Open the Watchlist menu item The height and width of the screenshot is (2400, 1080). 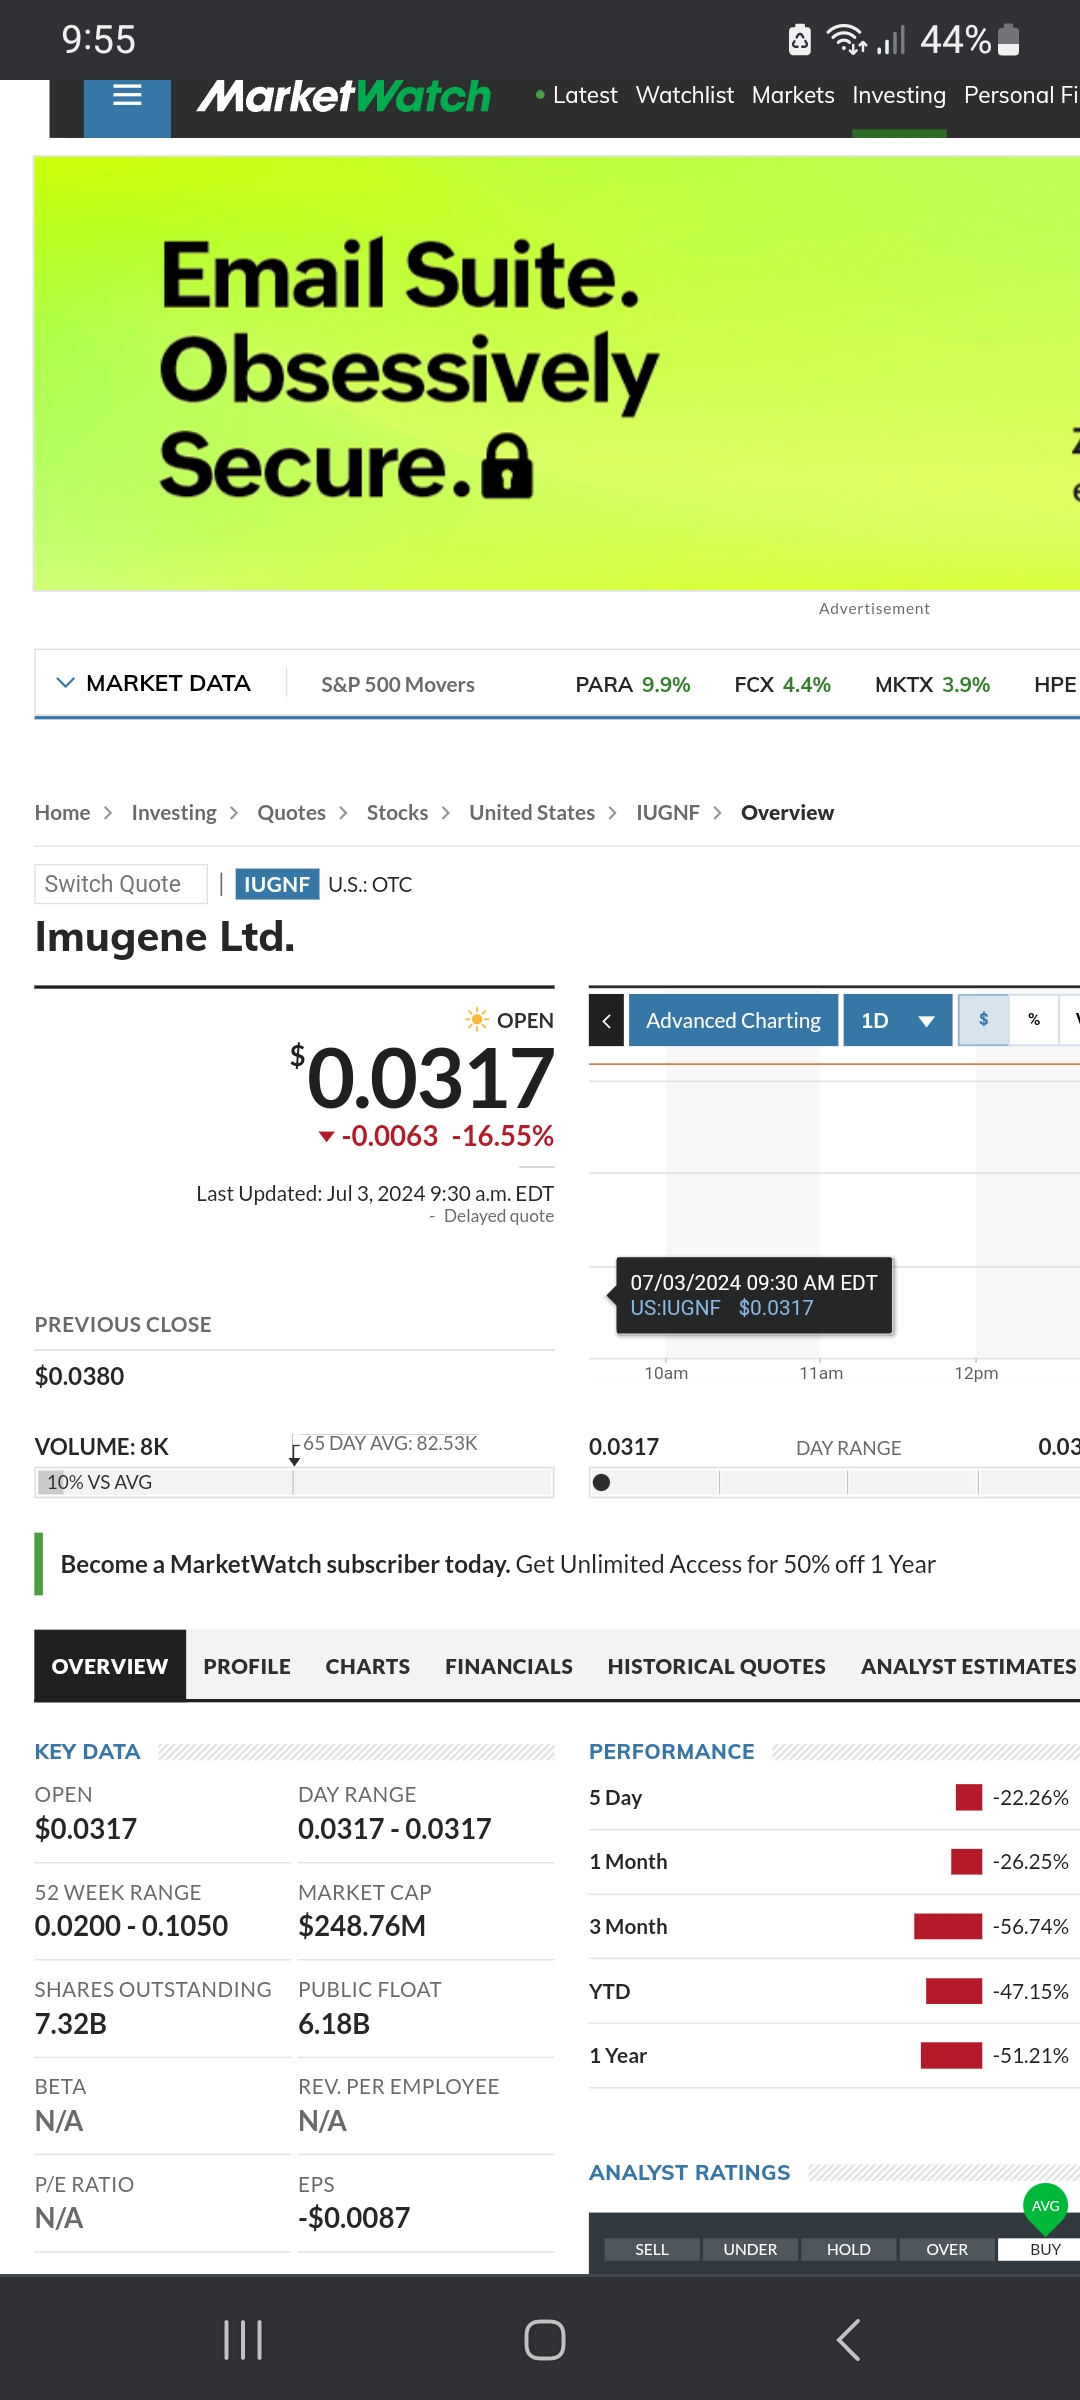coord(685,95)
